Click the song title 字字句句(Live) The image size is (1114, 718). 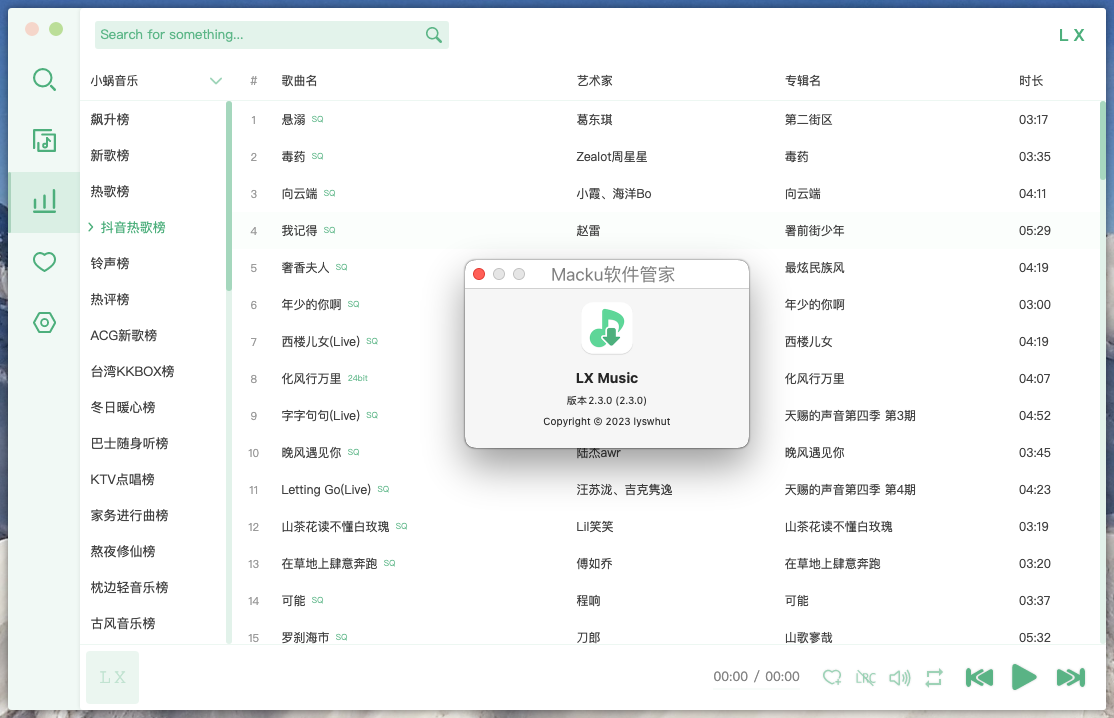click(320, 415)
